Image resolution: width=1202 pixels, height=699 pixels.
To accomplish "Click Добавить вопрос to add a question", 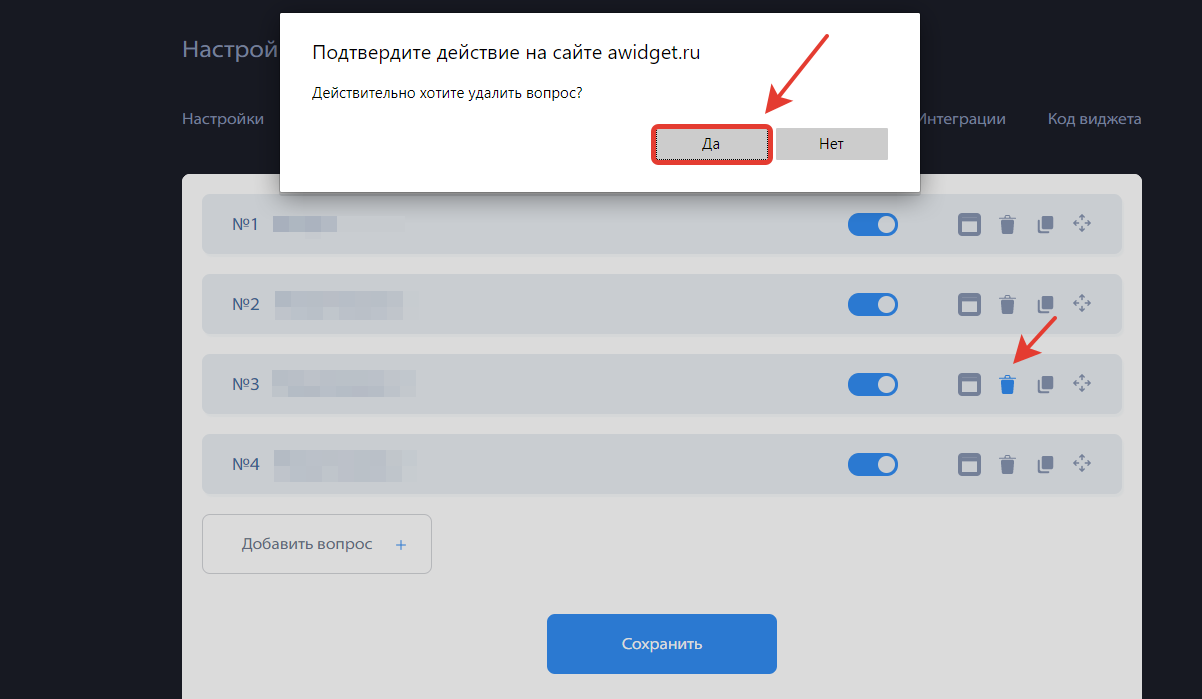I will pyautogui.click(x=317, y=544).
